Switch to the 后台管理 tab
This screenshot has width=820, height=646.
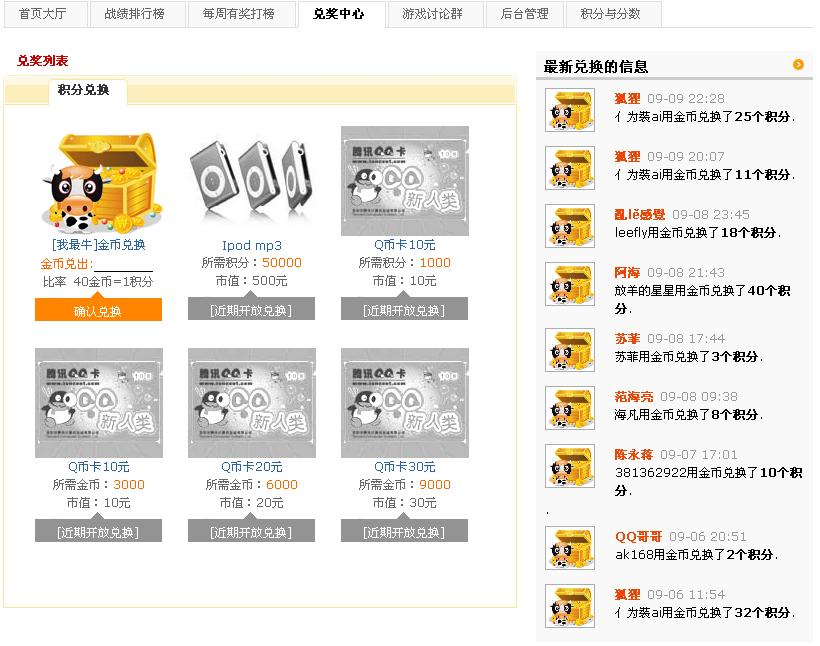pos(525,14)
